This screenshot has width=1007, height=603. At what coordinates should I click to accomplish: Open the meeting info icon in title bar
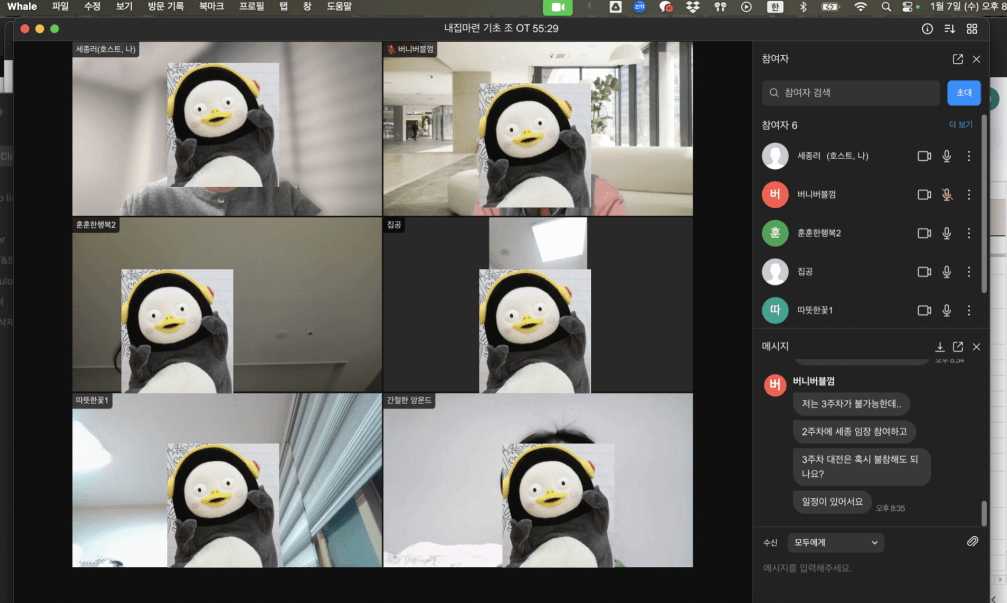[927, 29]
